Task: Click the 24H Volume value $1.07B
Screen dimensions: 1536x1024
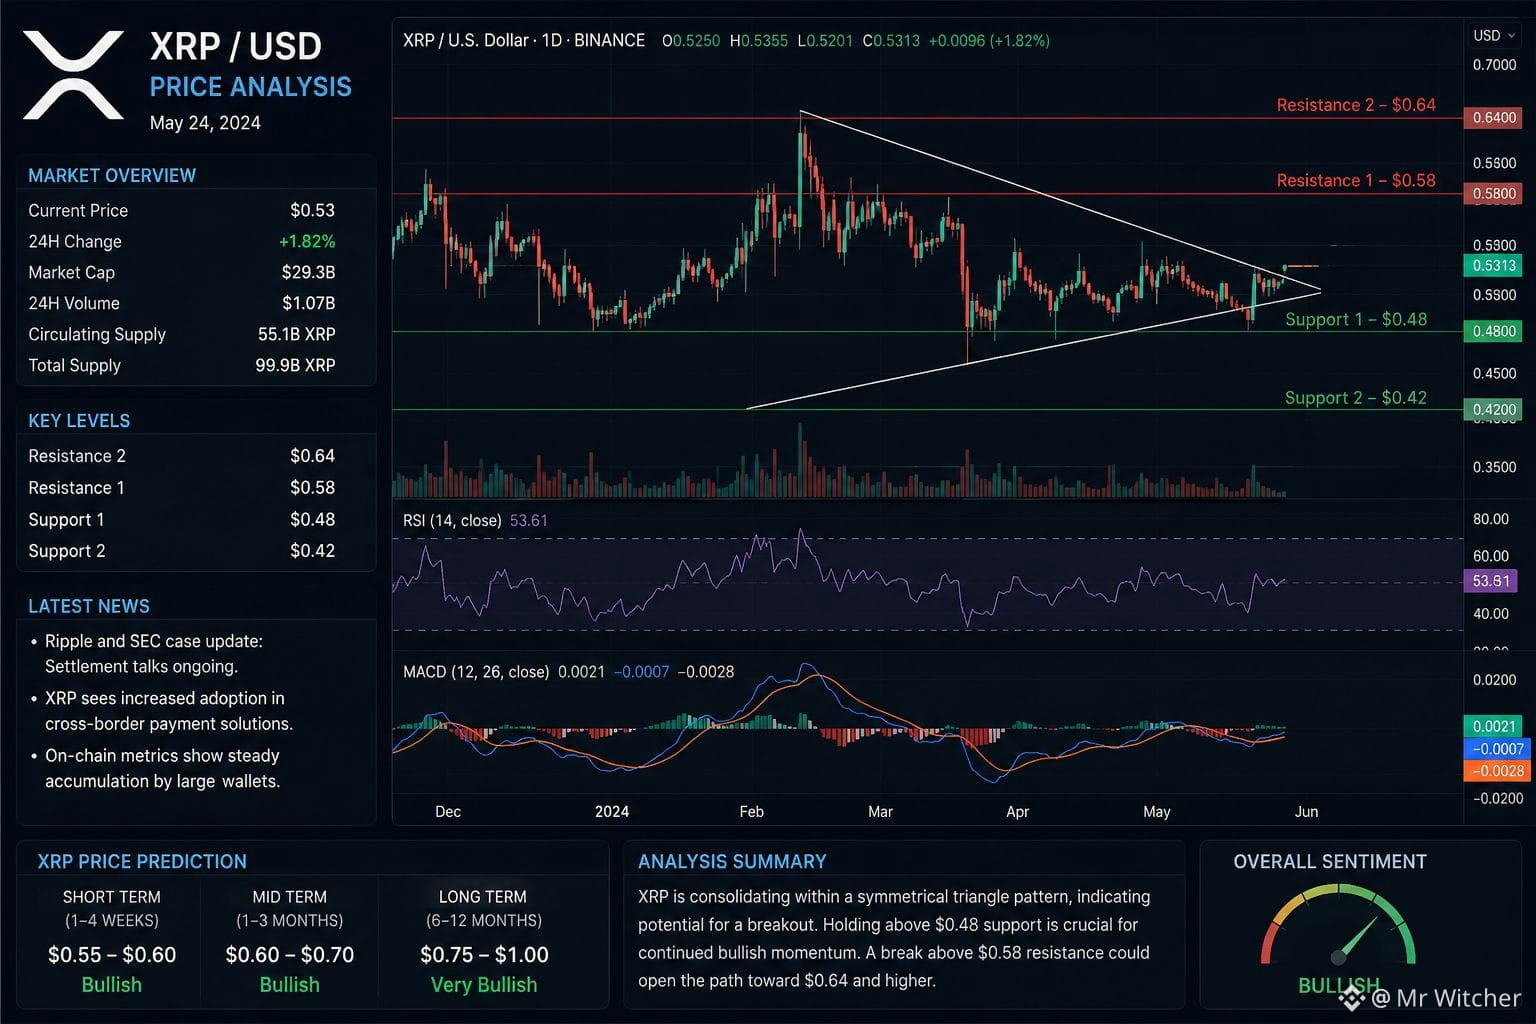Action: point(308,304)
